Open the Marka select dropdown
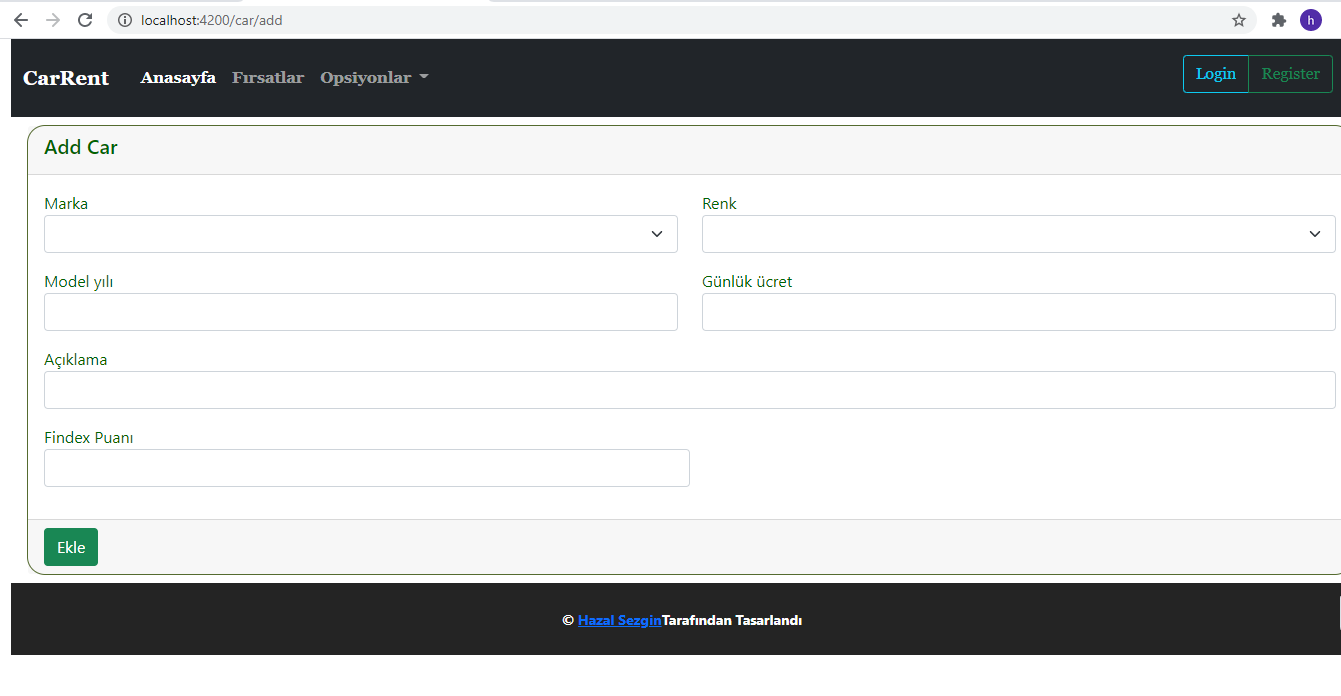Viewport: 1341px width, 696px height. click(361, 234)
